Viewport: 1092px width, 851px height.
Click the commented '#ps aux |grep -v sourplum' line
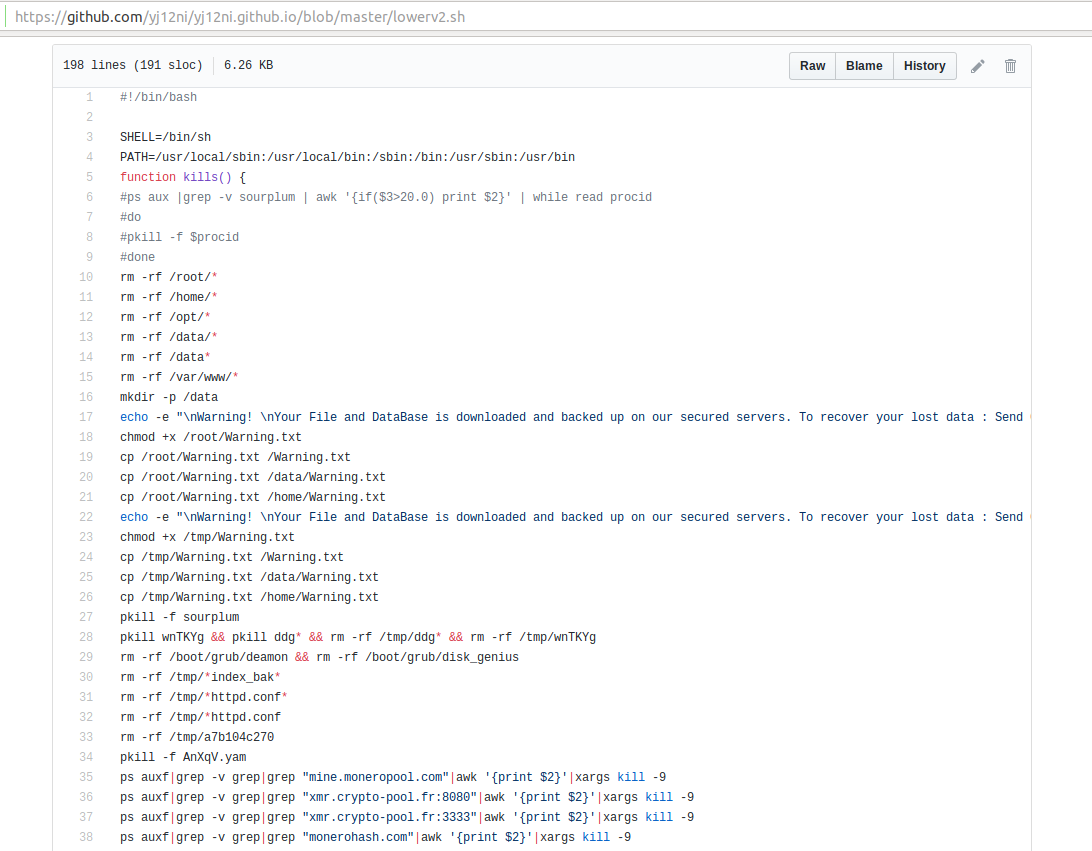pyautogui.click(x=386, y=197)
